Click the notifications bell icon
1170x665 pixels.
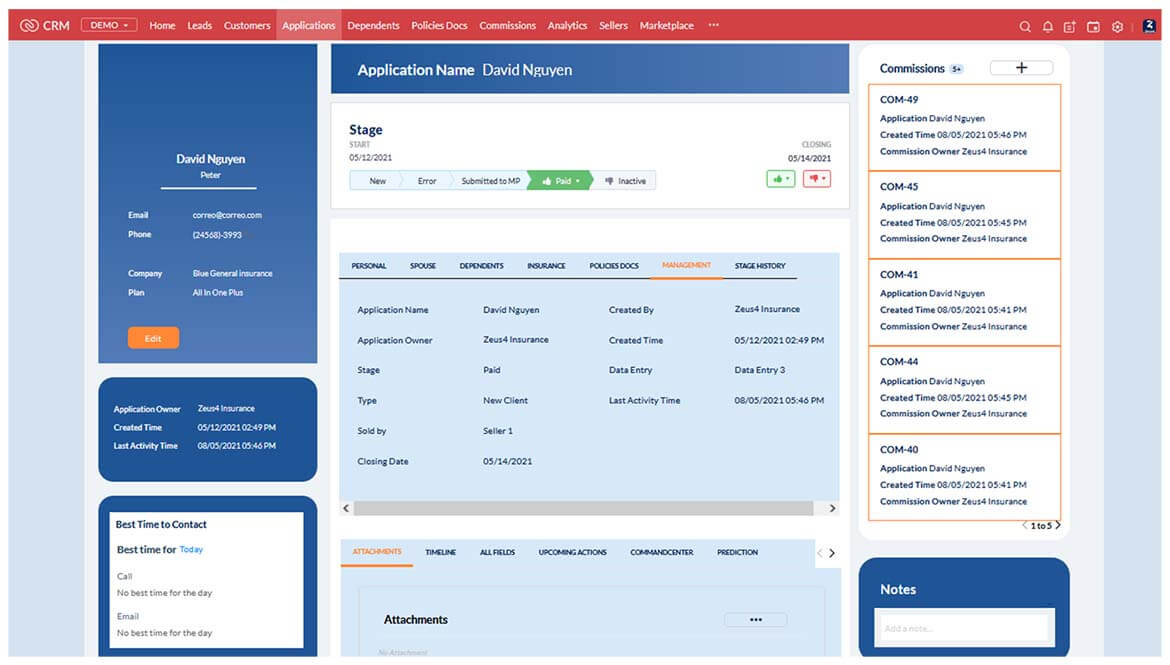coord(1048,26)
